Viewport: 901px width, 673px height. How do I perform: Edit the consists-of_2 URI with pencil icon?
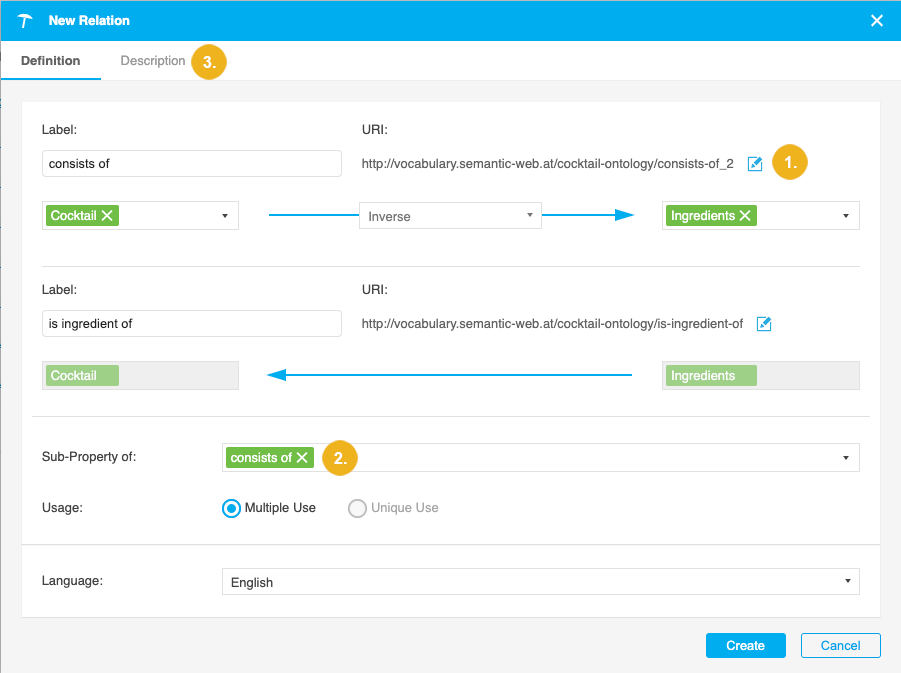[x=755, y=164]
